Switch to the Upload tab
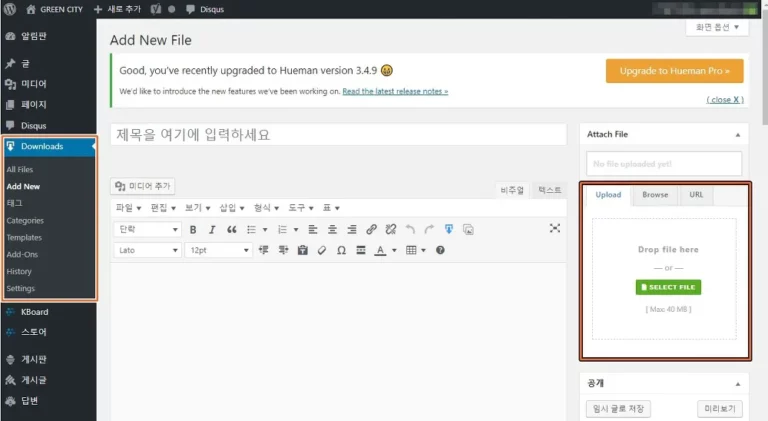Image resolution: width=768 pixels, height=421 pixels. pos(608,195)
